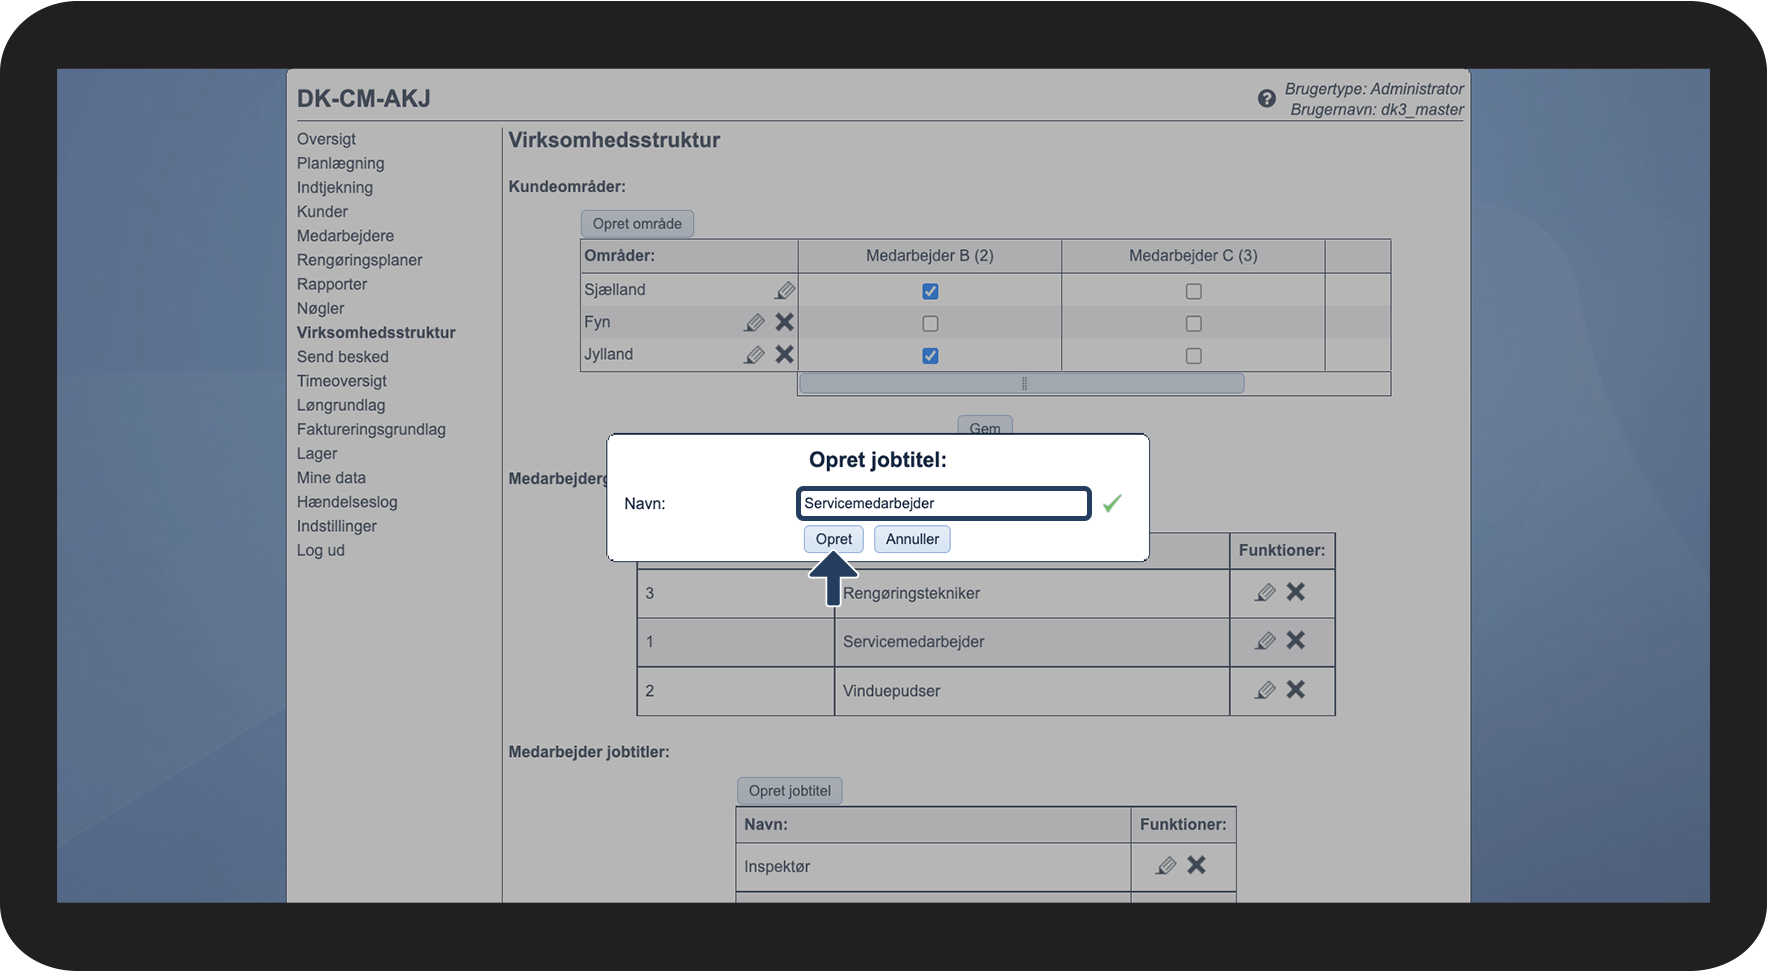Image resolution: width=1767 pixels, height=971 pixels.
Task: Uncheck Sjælland for Medarbejder B
Action: pyautogui.click(x=930, y=291)
